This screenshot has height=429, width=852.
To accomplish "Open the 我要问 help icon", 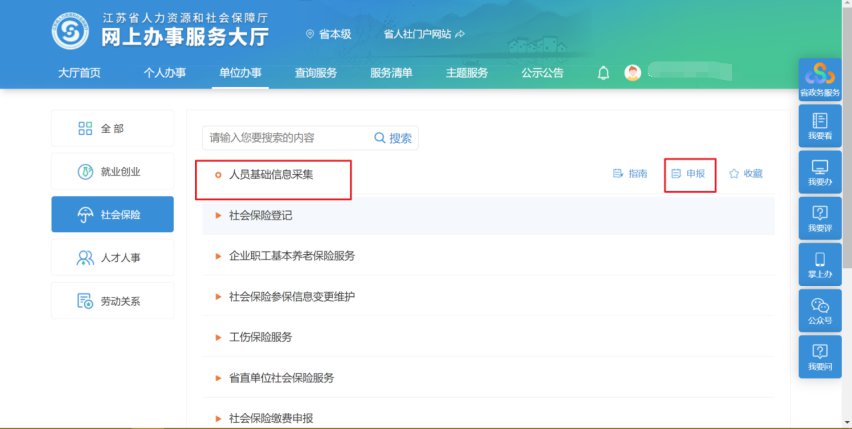I will (819, 356).
